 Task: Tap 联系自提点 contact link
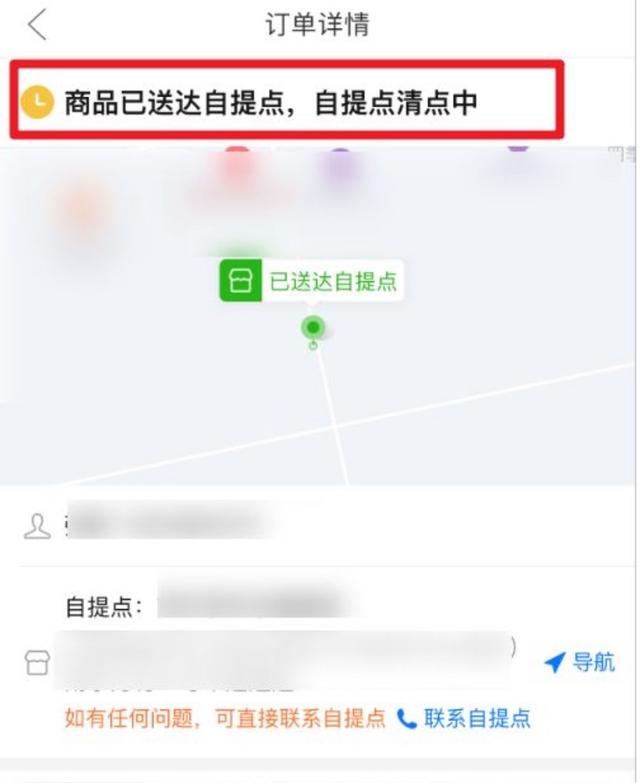[477, 719]
